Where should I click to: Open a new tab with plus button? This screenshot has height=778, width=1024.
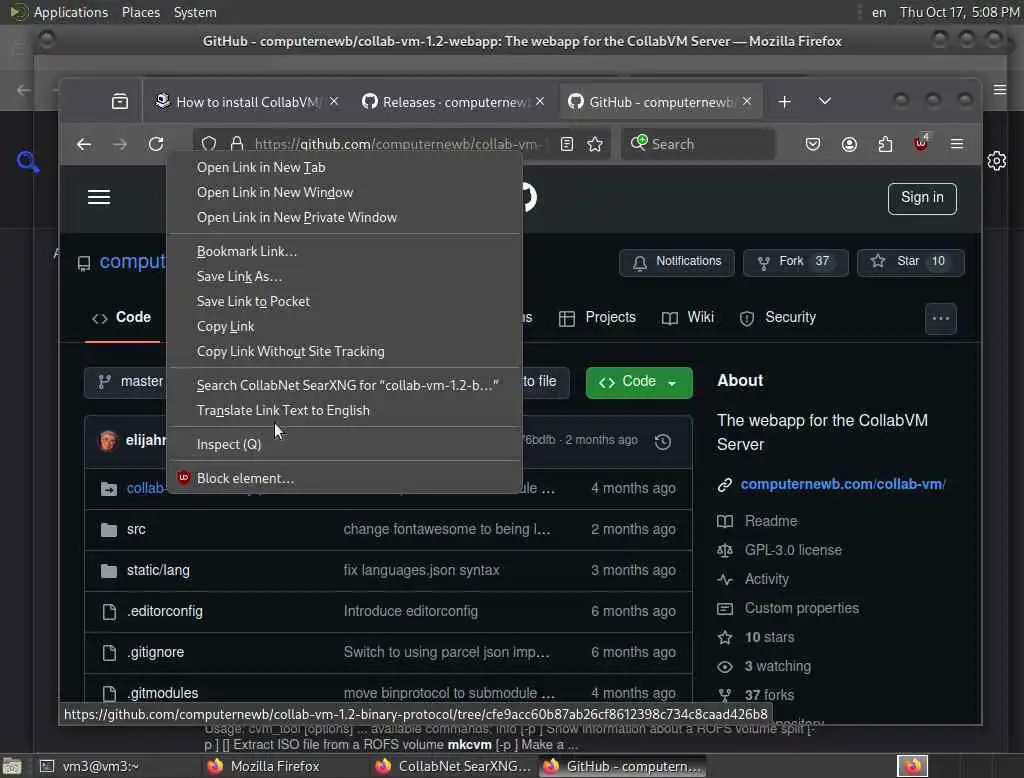[784, 102]
